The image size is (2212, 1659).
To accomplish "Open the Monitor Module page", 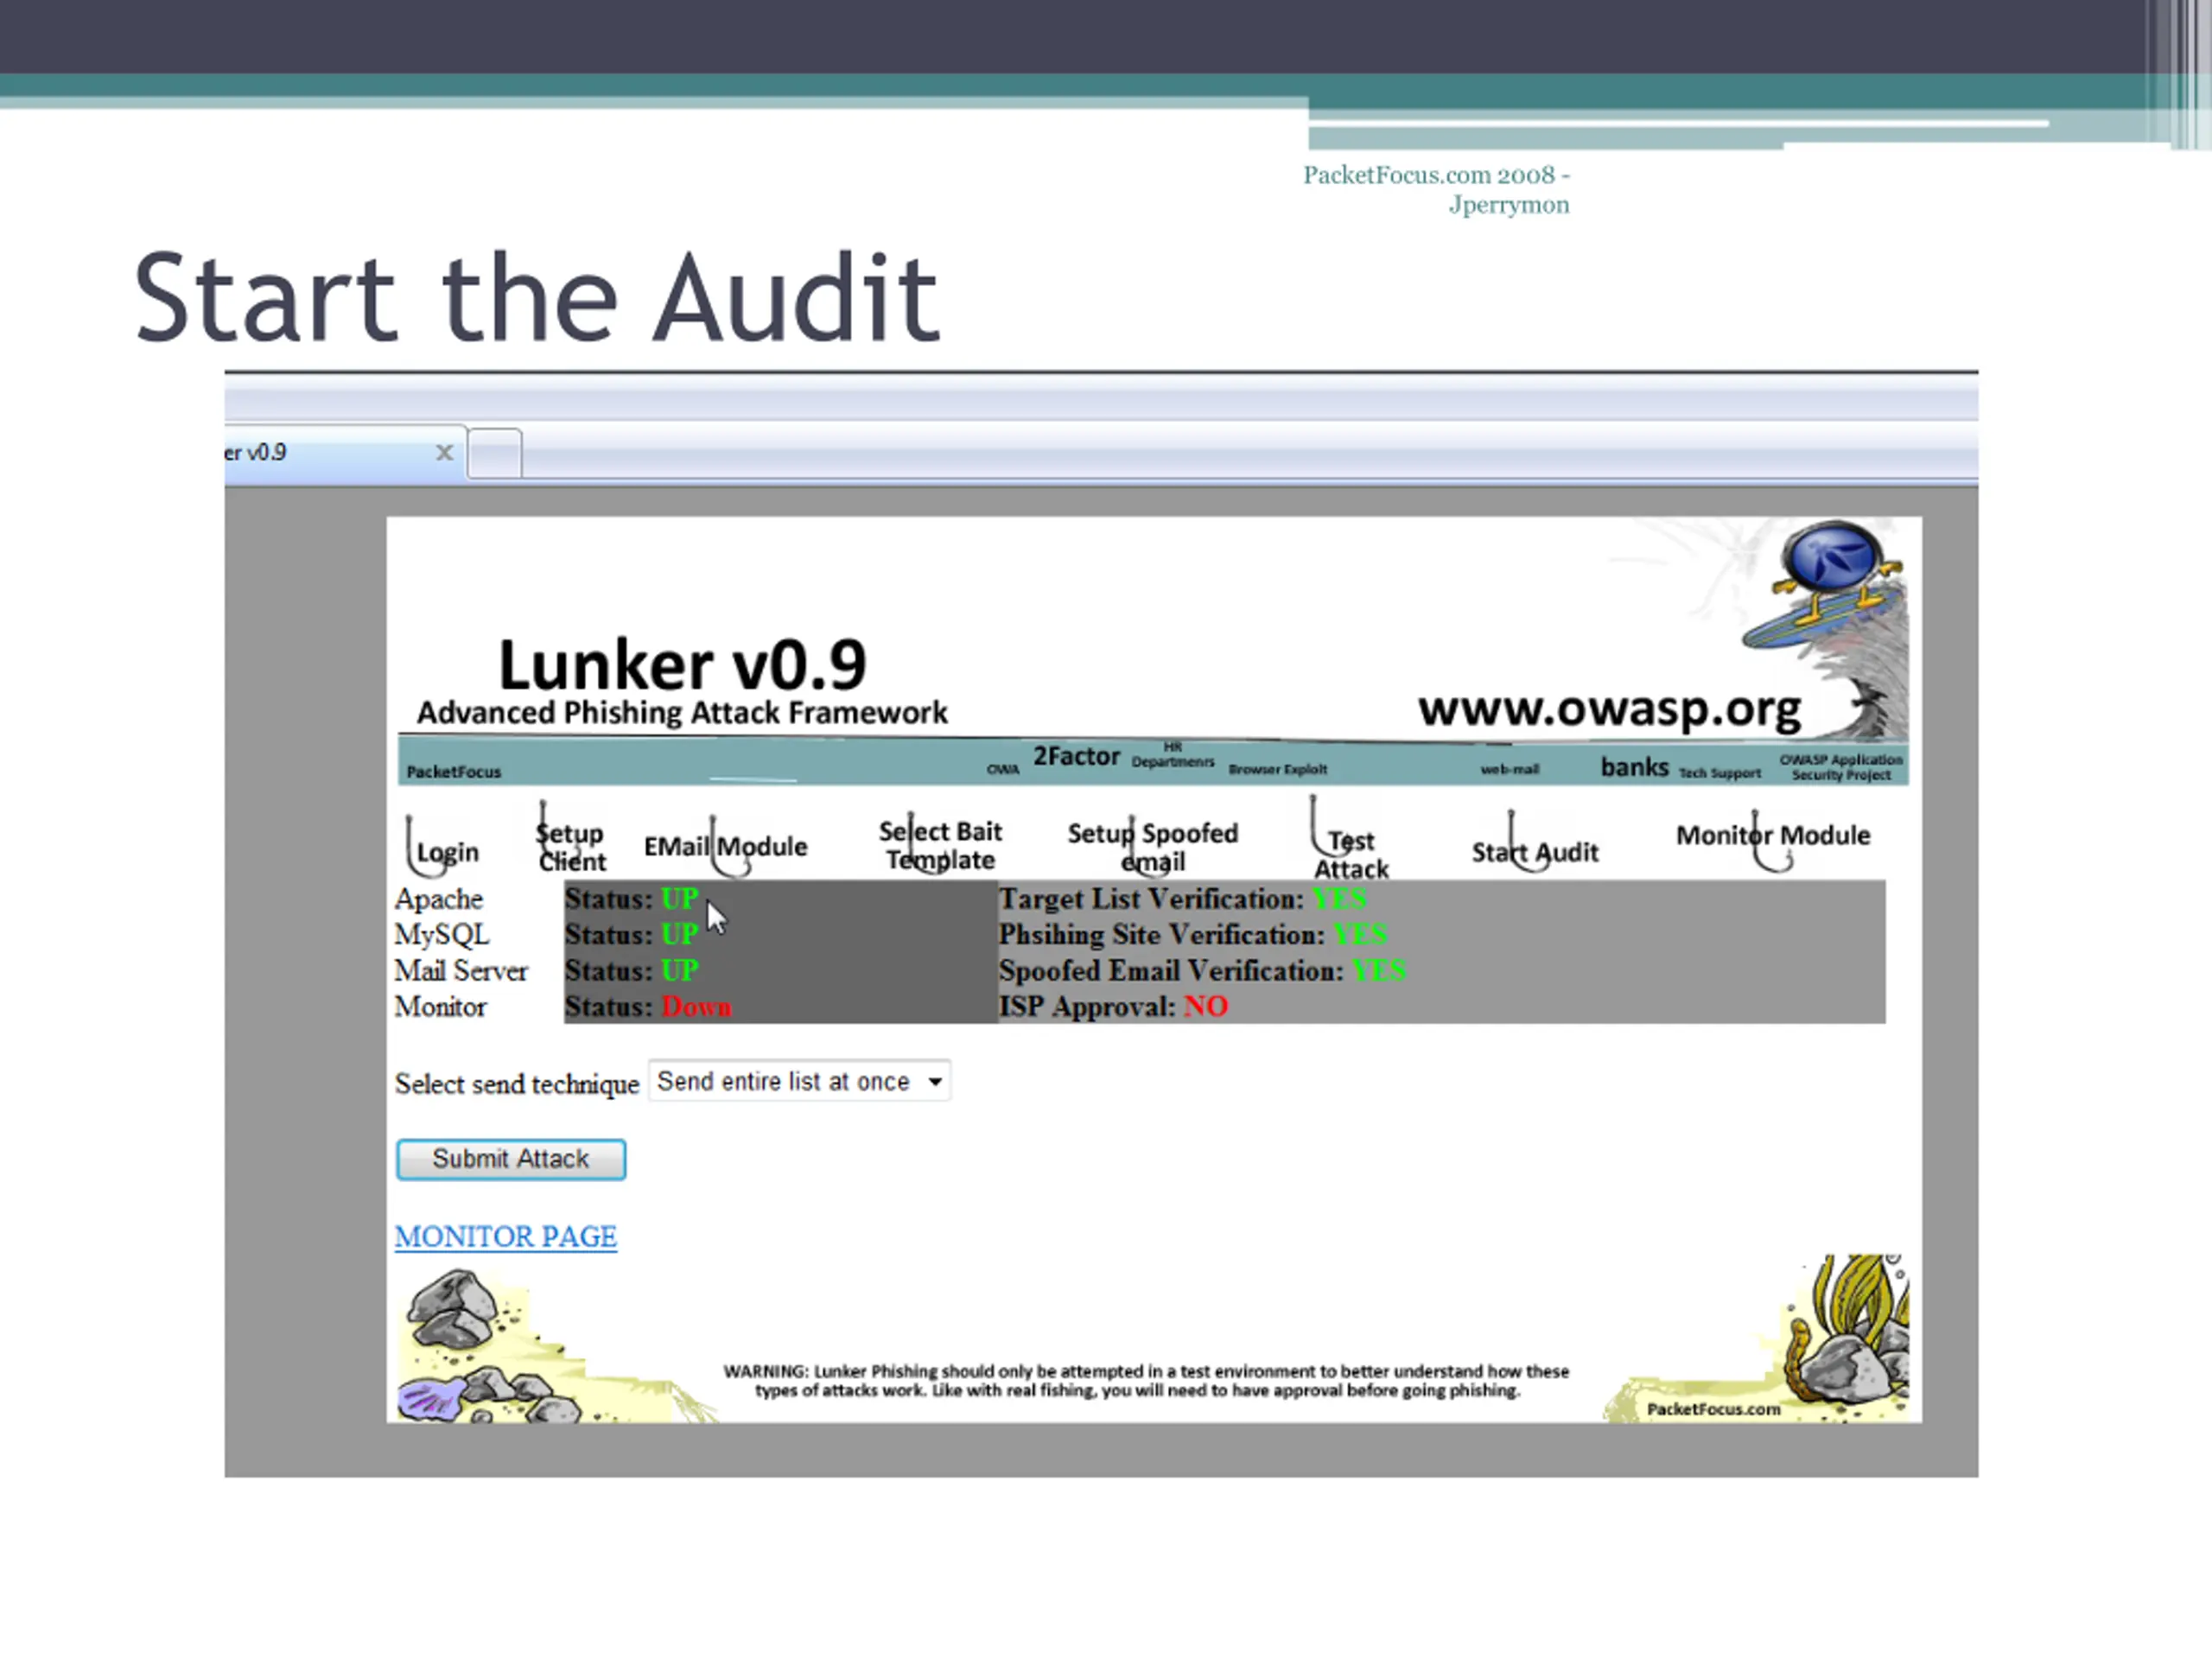I will pos(1772,835).
